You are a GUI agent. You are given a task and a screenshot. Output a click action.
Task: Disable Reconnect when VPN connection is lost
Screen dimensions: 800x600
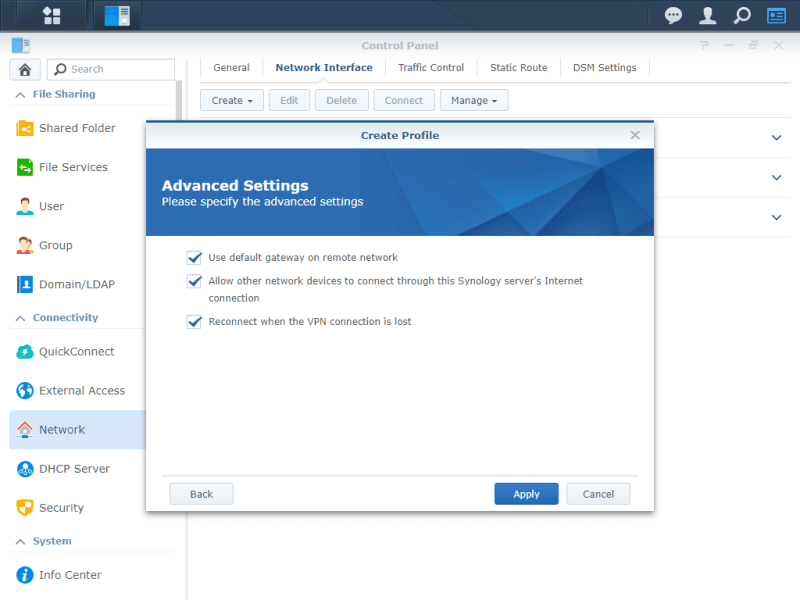pyautogui.click(x=194, y=322)
